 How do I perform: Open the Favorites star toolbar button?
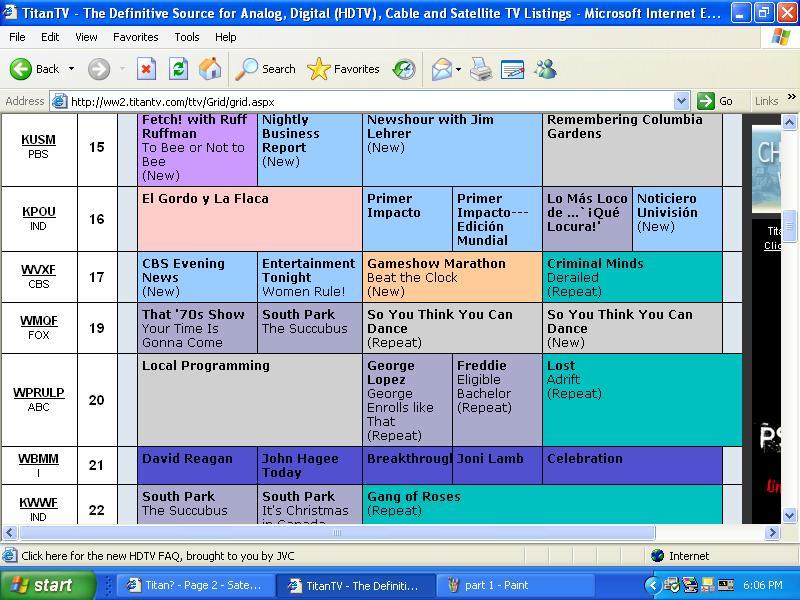[343, 69]
